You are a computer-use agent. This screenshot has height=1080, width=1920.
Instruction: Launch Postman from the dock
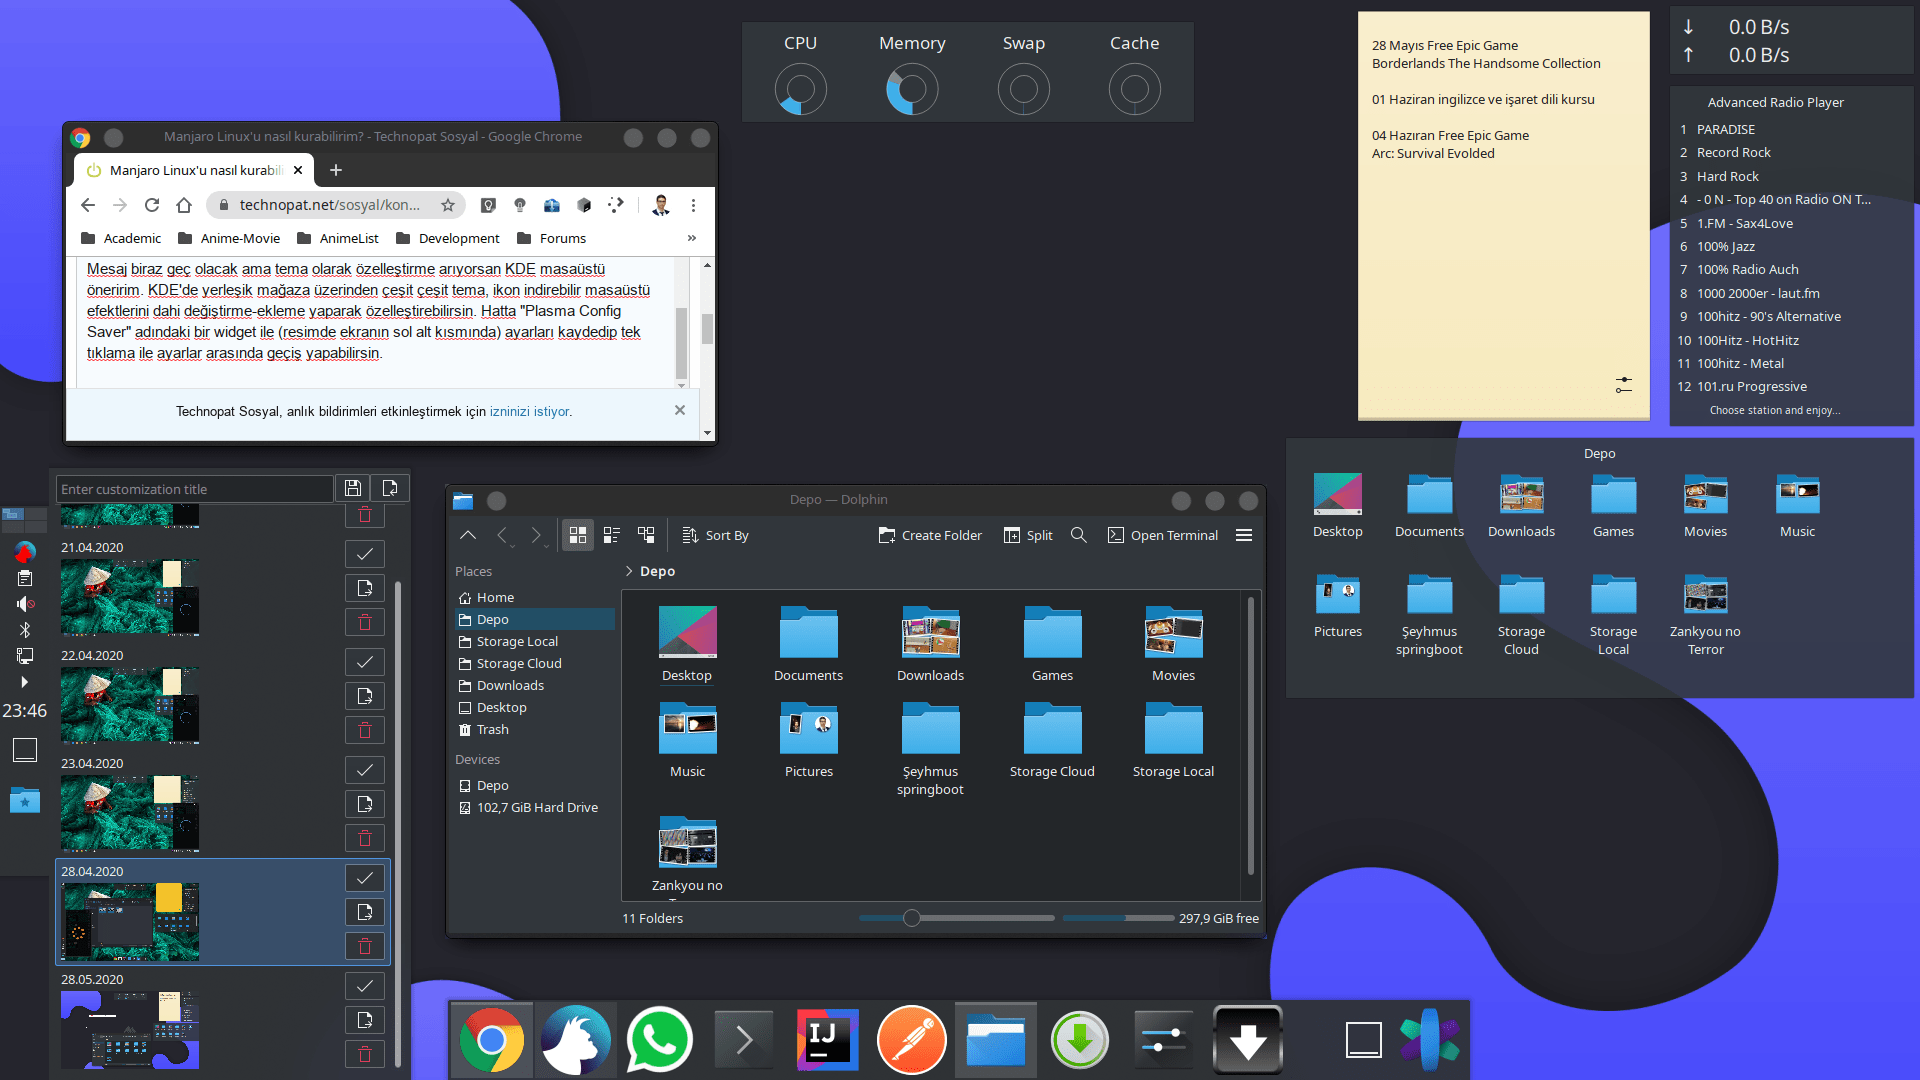click(911, 1040)
